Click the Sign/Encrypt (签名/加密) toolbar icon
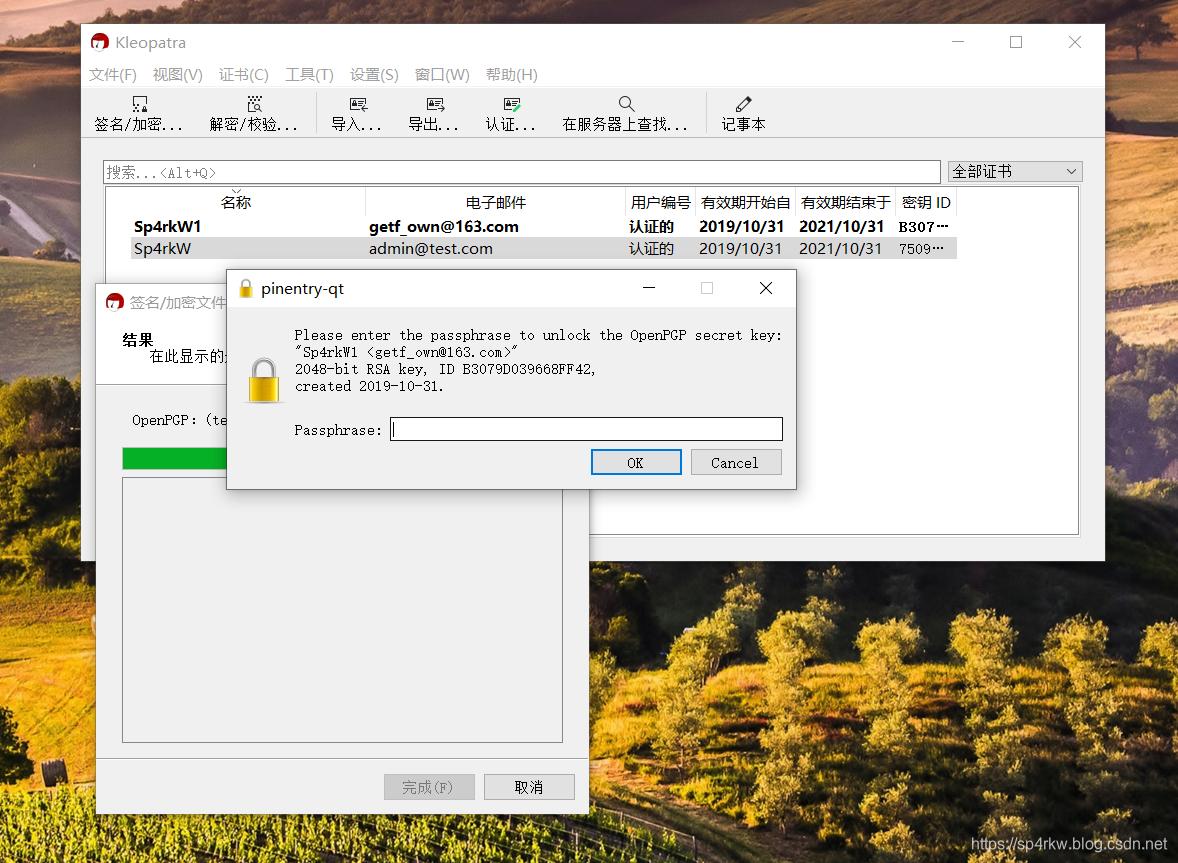This screenshot has height=863, width=1178. (139, 105)
